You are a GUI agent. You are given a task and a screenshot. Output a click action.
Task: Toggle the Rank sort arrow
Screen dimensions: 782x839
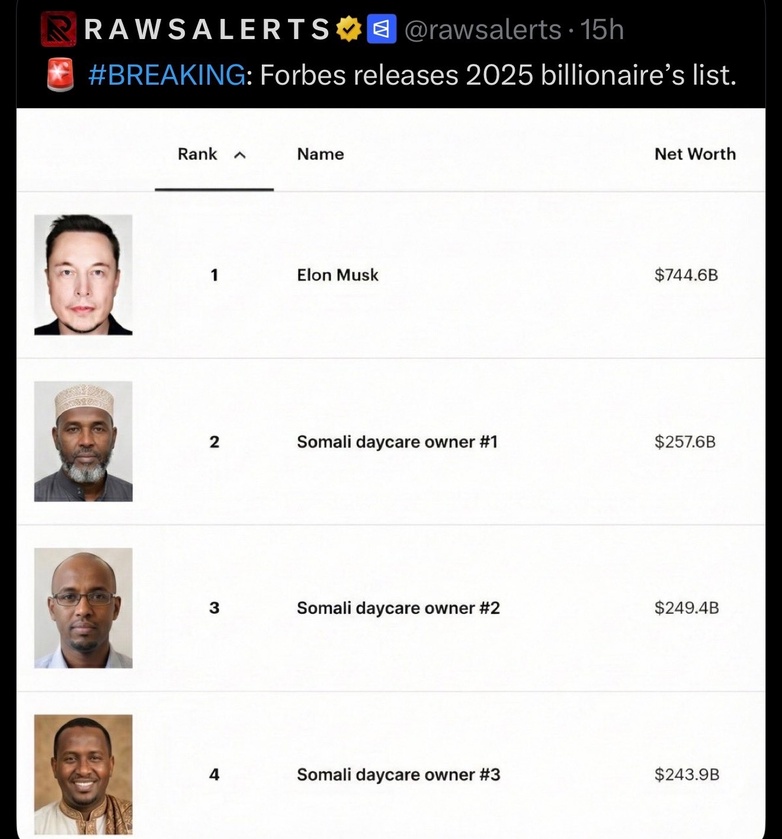(239, 155)
